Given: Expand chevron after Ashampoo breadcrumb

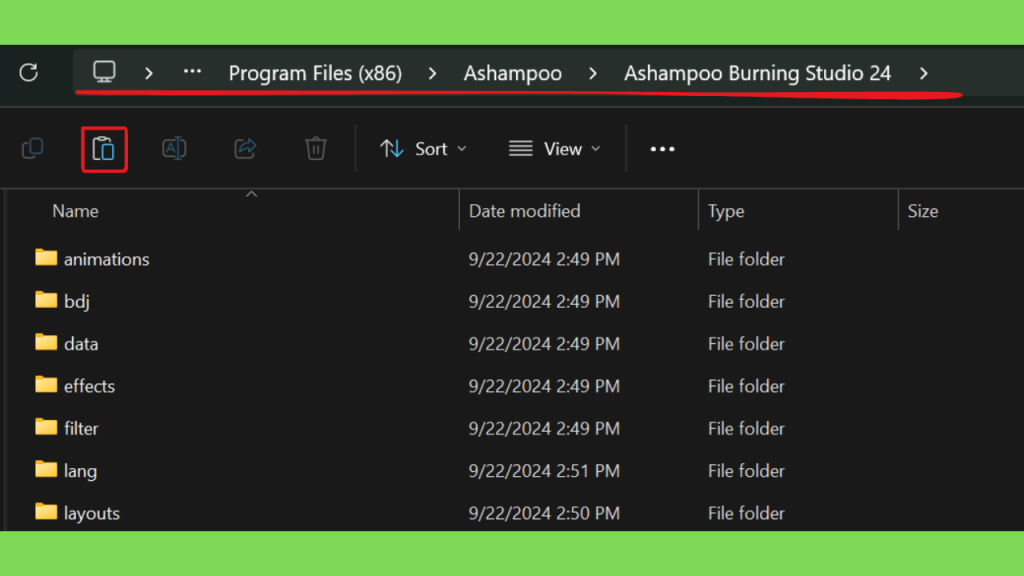Looking at the screenshot, I should [593, 73].
